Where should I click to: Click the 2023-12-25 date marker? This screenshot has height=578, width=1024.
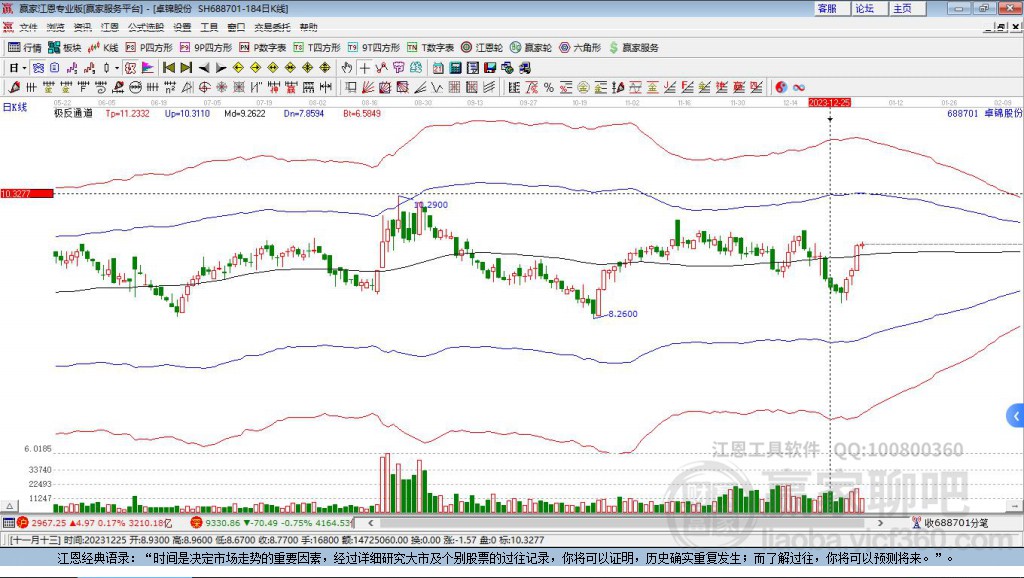click(x=829, y=103)
